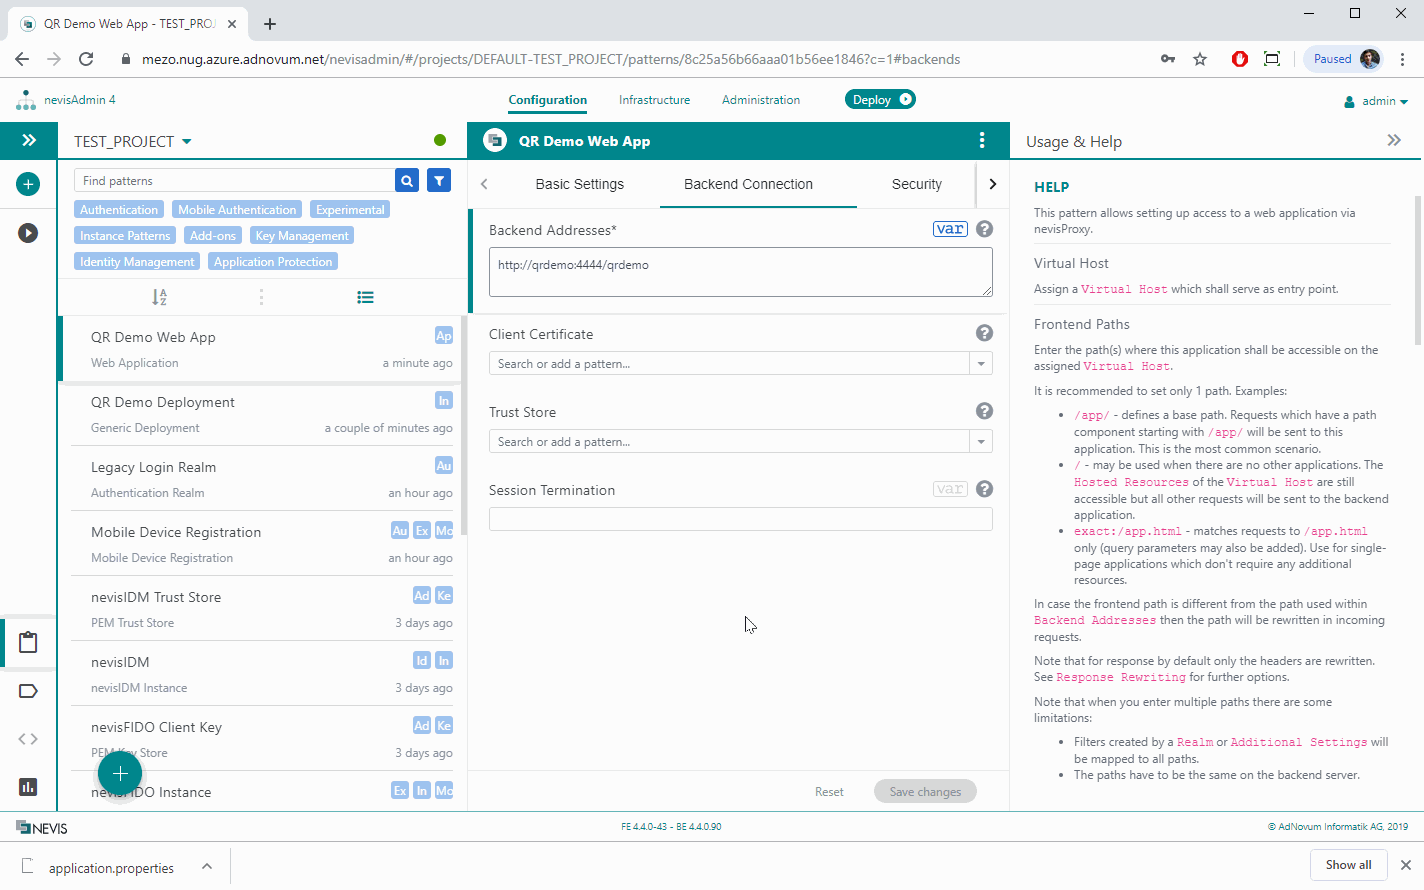Toggle the Authentication filter tag
The image size is (1424, 890).
click(119, 210)
